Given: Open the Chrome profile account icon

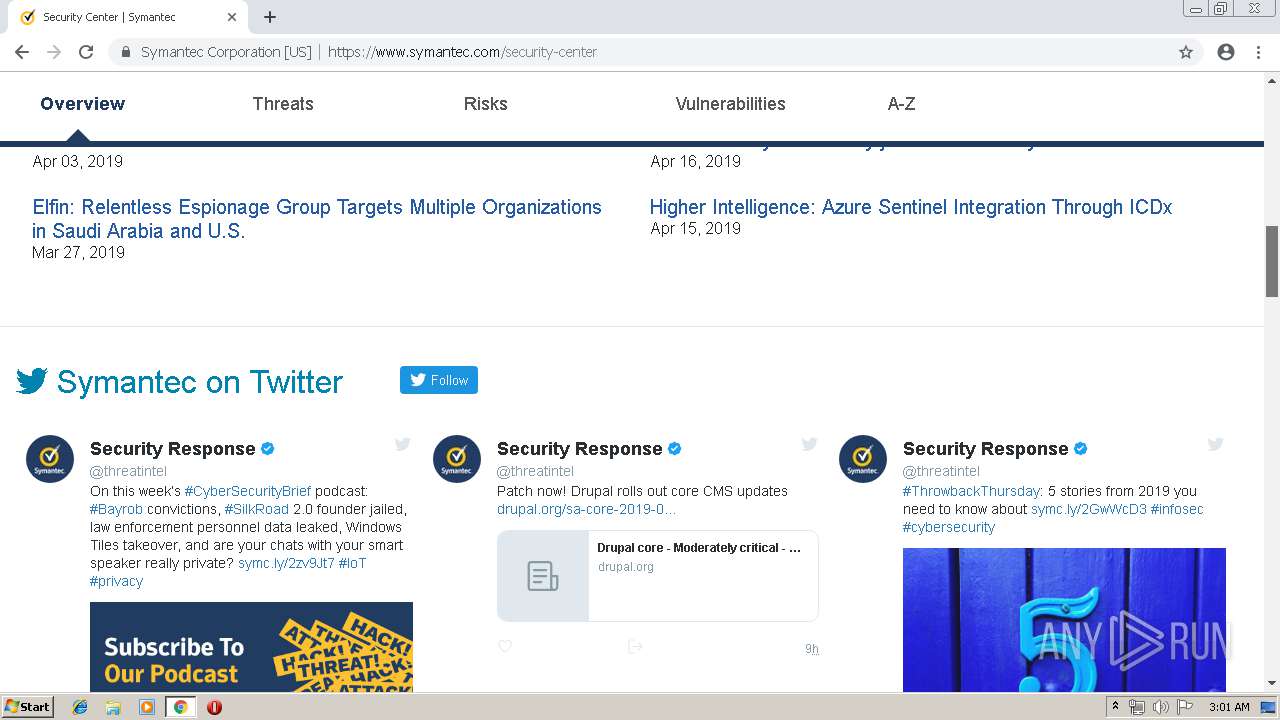Looking at the screenshot, I should coord(1226,52).
